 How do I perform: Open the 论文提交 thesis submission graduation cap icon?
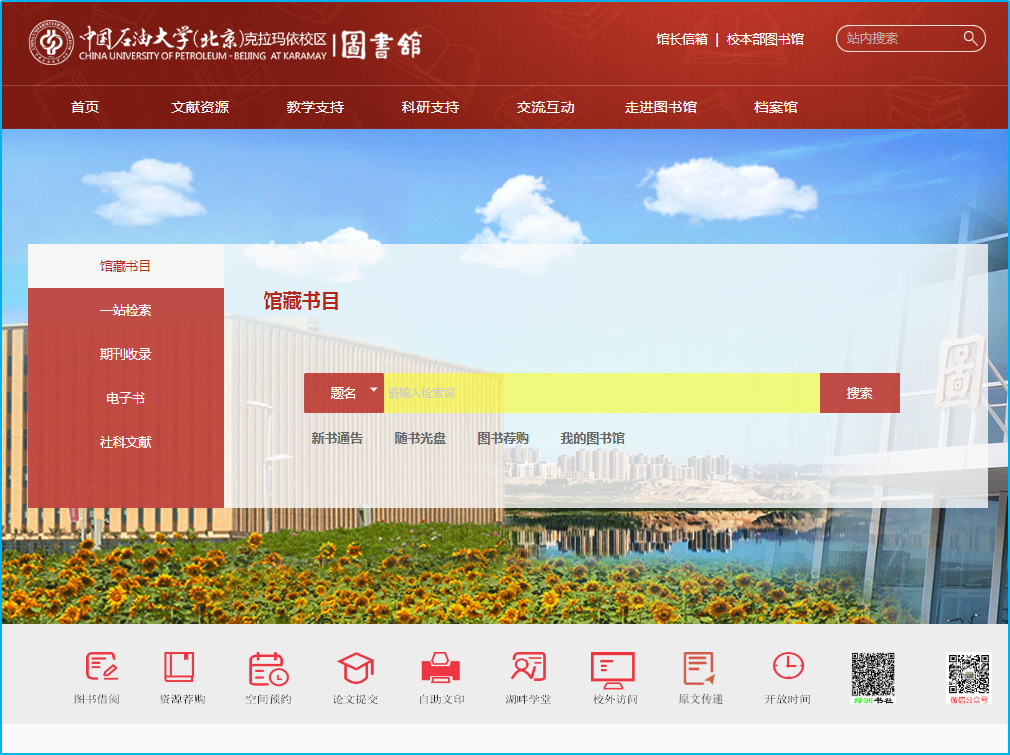pos(355,667)
